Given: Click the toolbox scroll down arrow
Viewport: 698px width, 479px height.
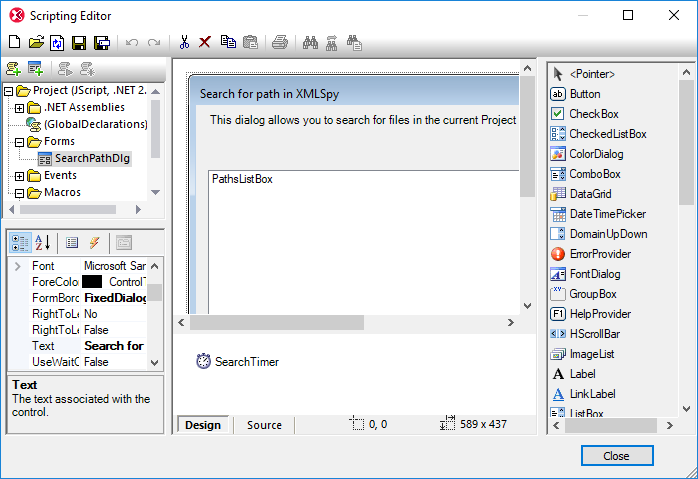Looking at the screenshot, I should [x=686, y=408].
